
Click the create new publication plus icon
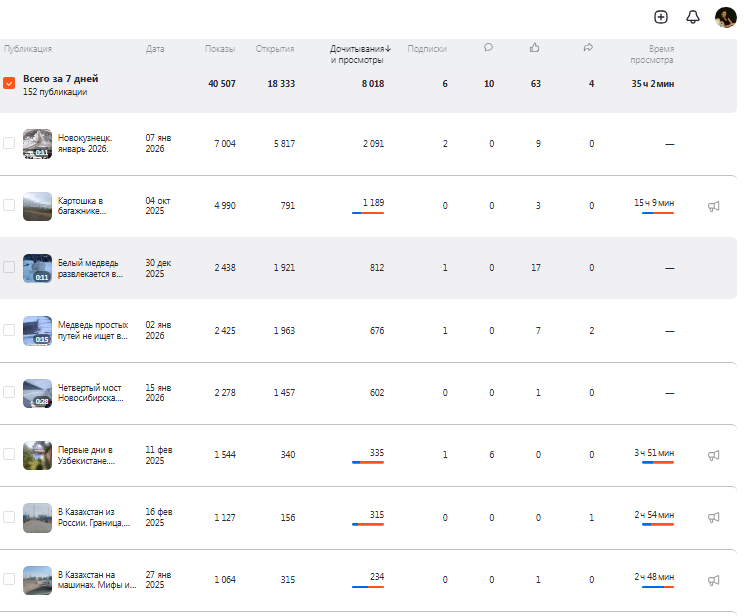660,17
